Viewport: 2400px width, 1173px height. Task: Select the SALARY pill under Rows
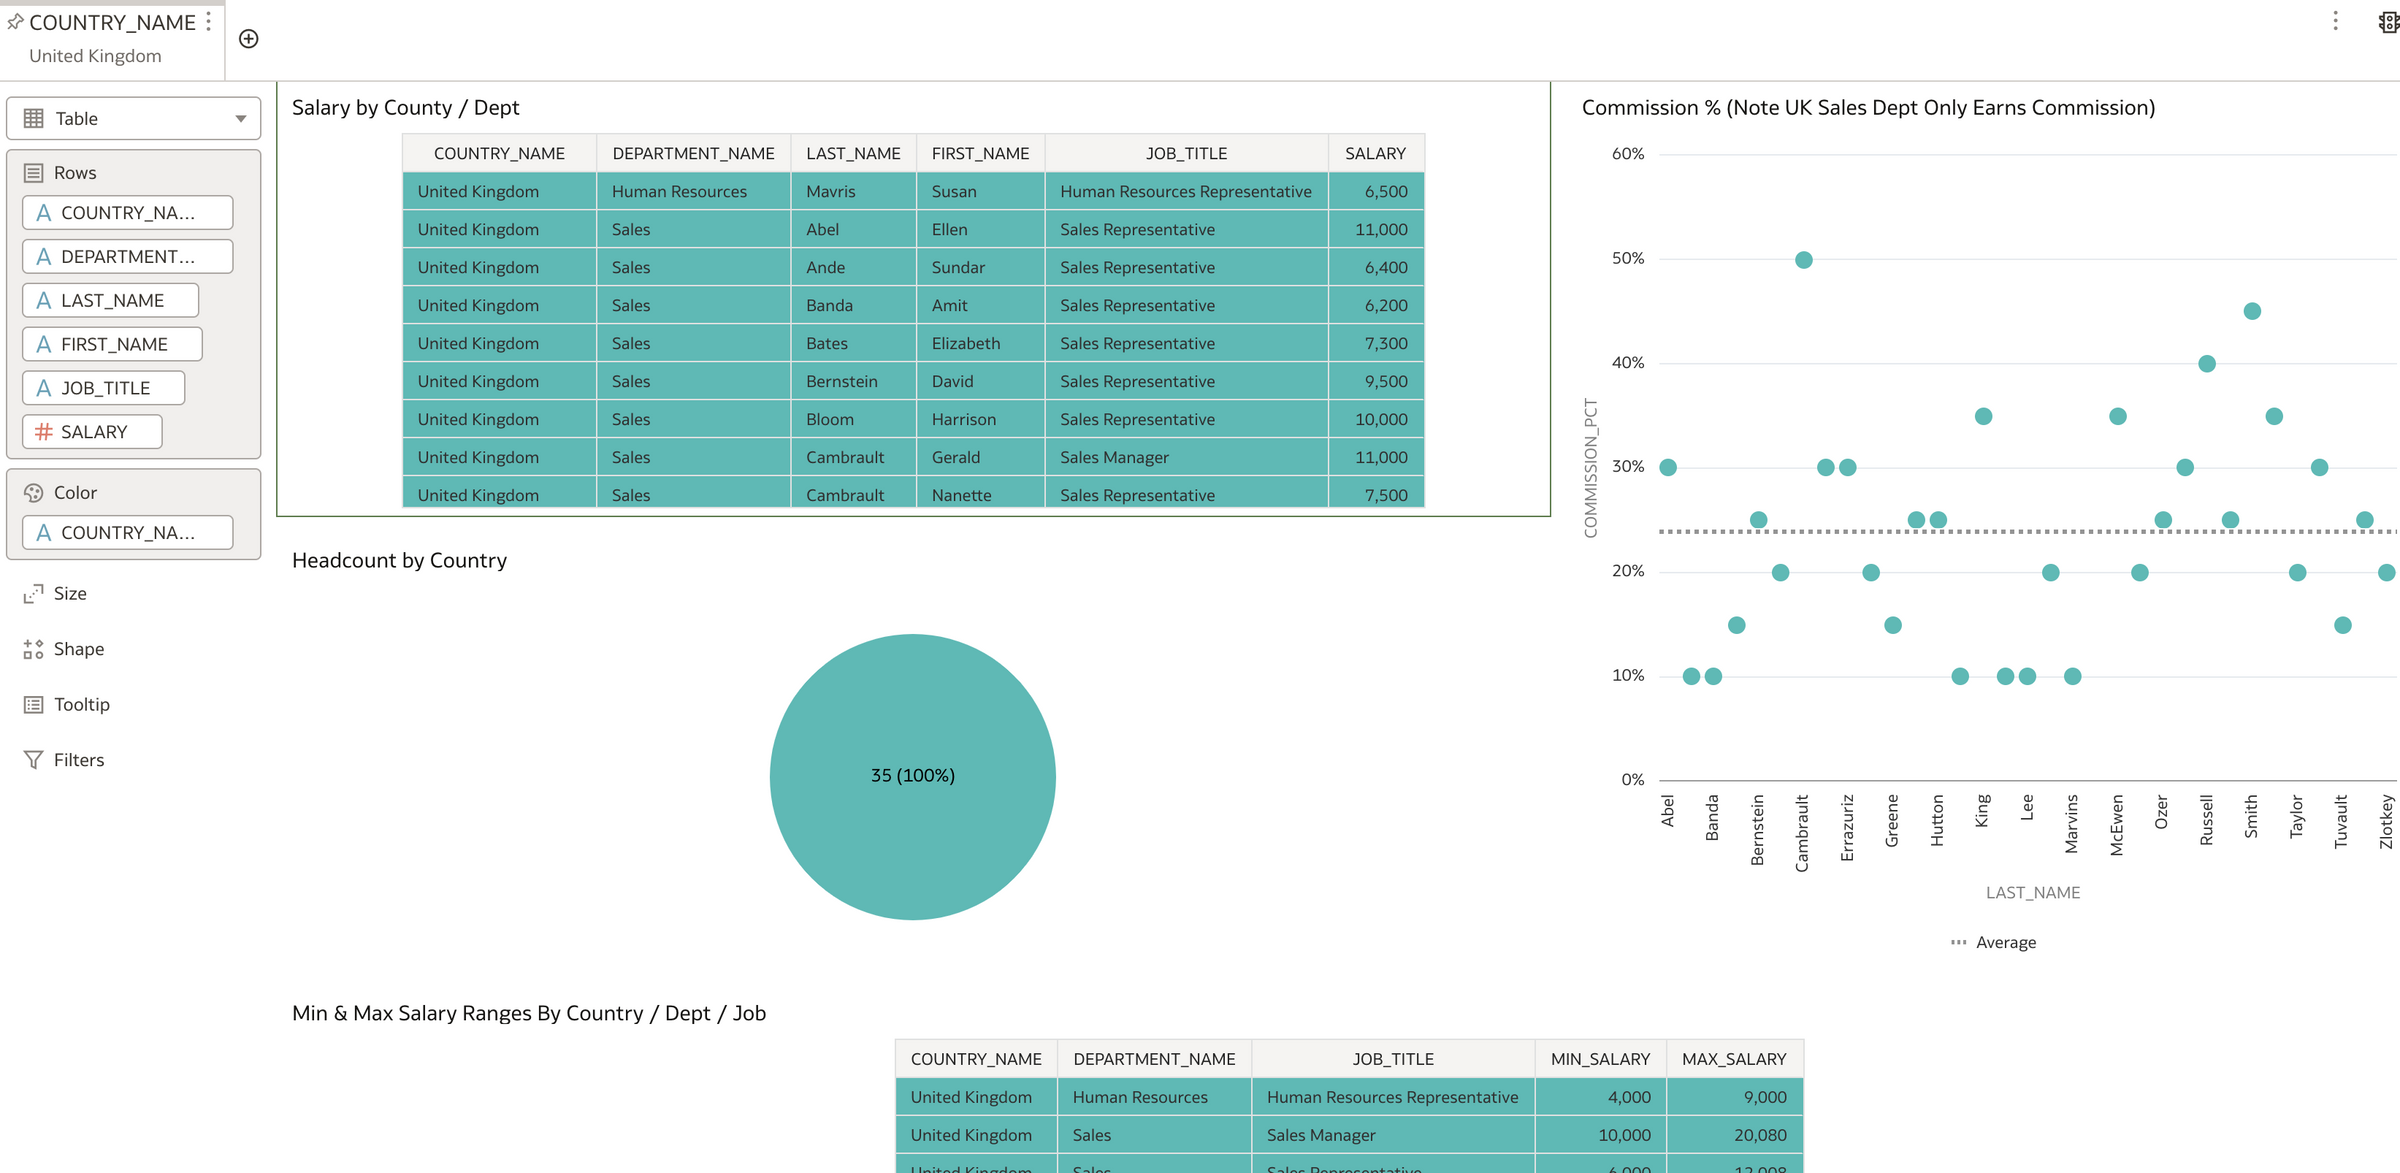pyautogui.click(x=92, y=431)
